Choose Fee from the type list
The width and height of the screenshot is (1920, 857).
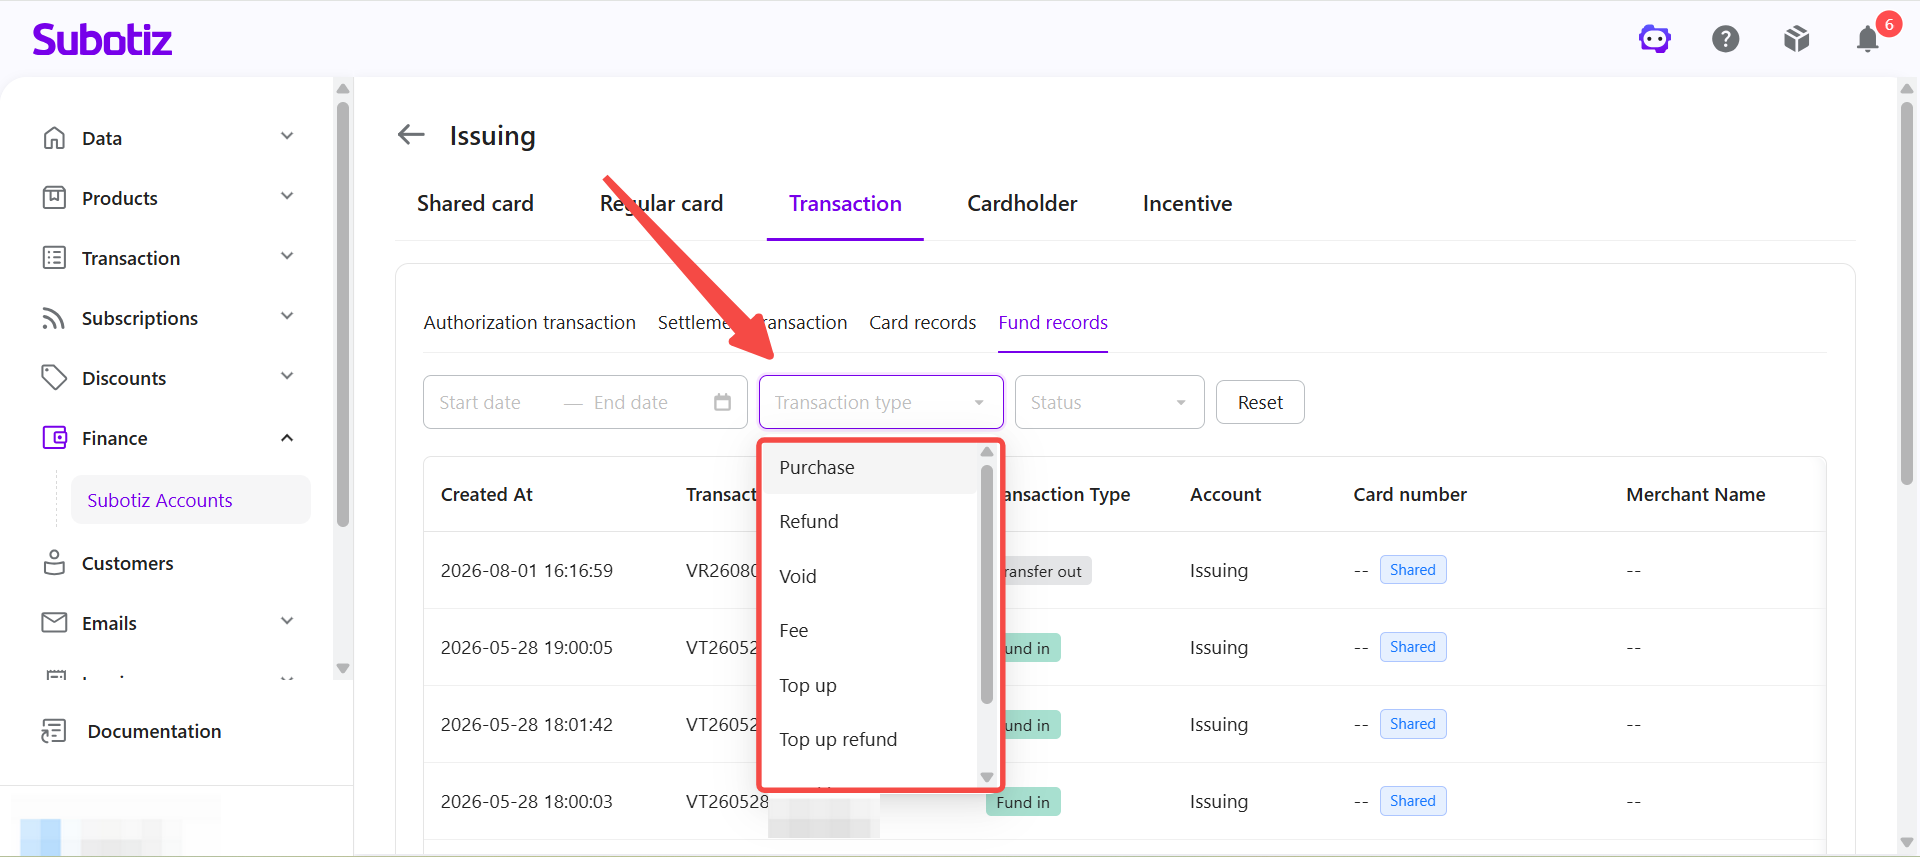coord(869,630)
